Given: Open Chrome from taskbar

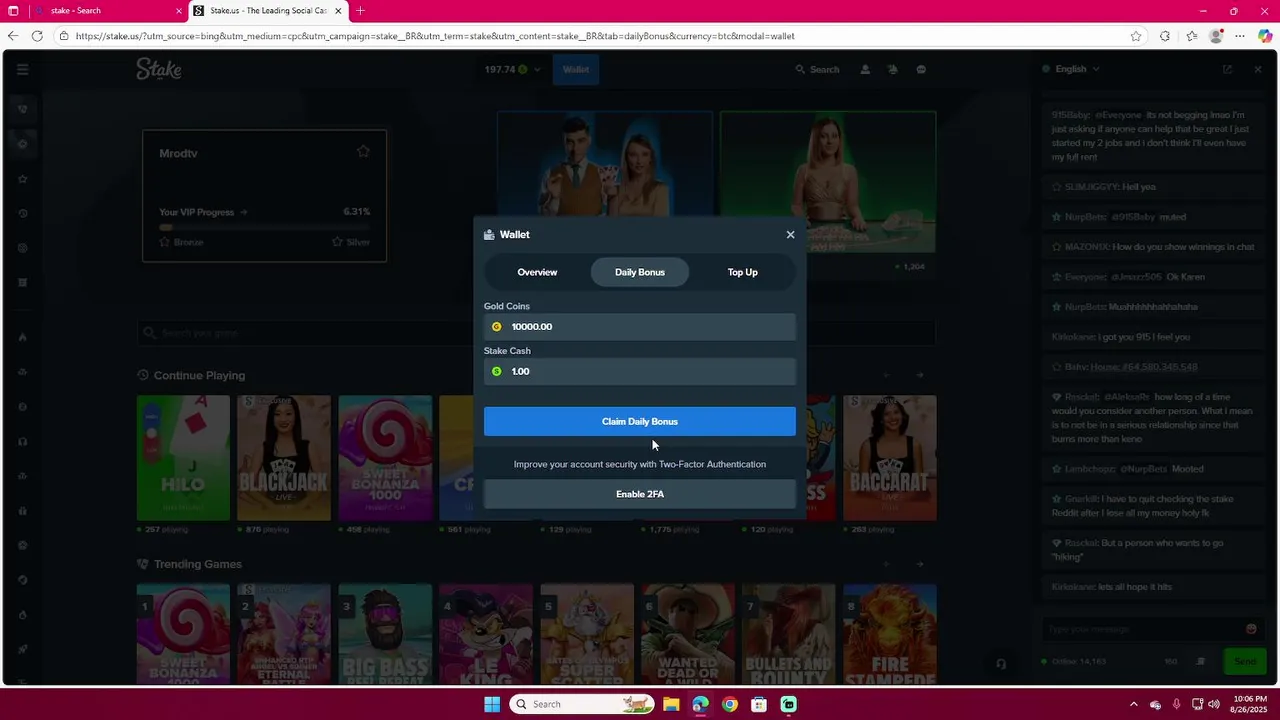Looking at the screenshot, I should coord(730,704).
